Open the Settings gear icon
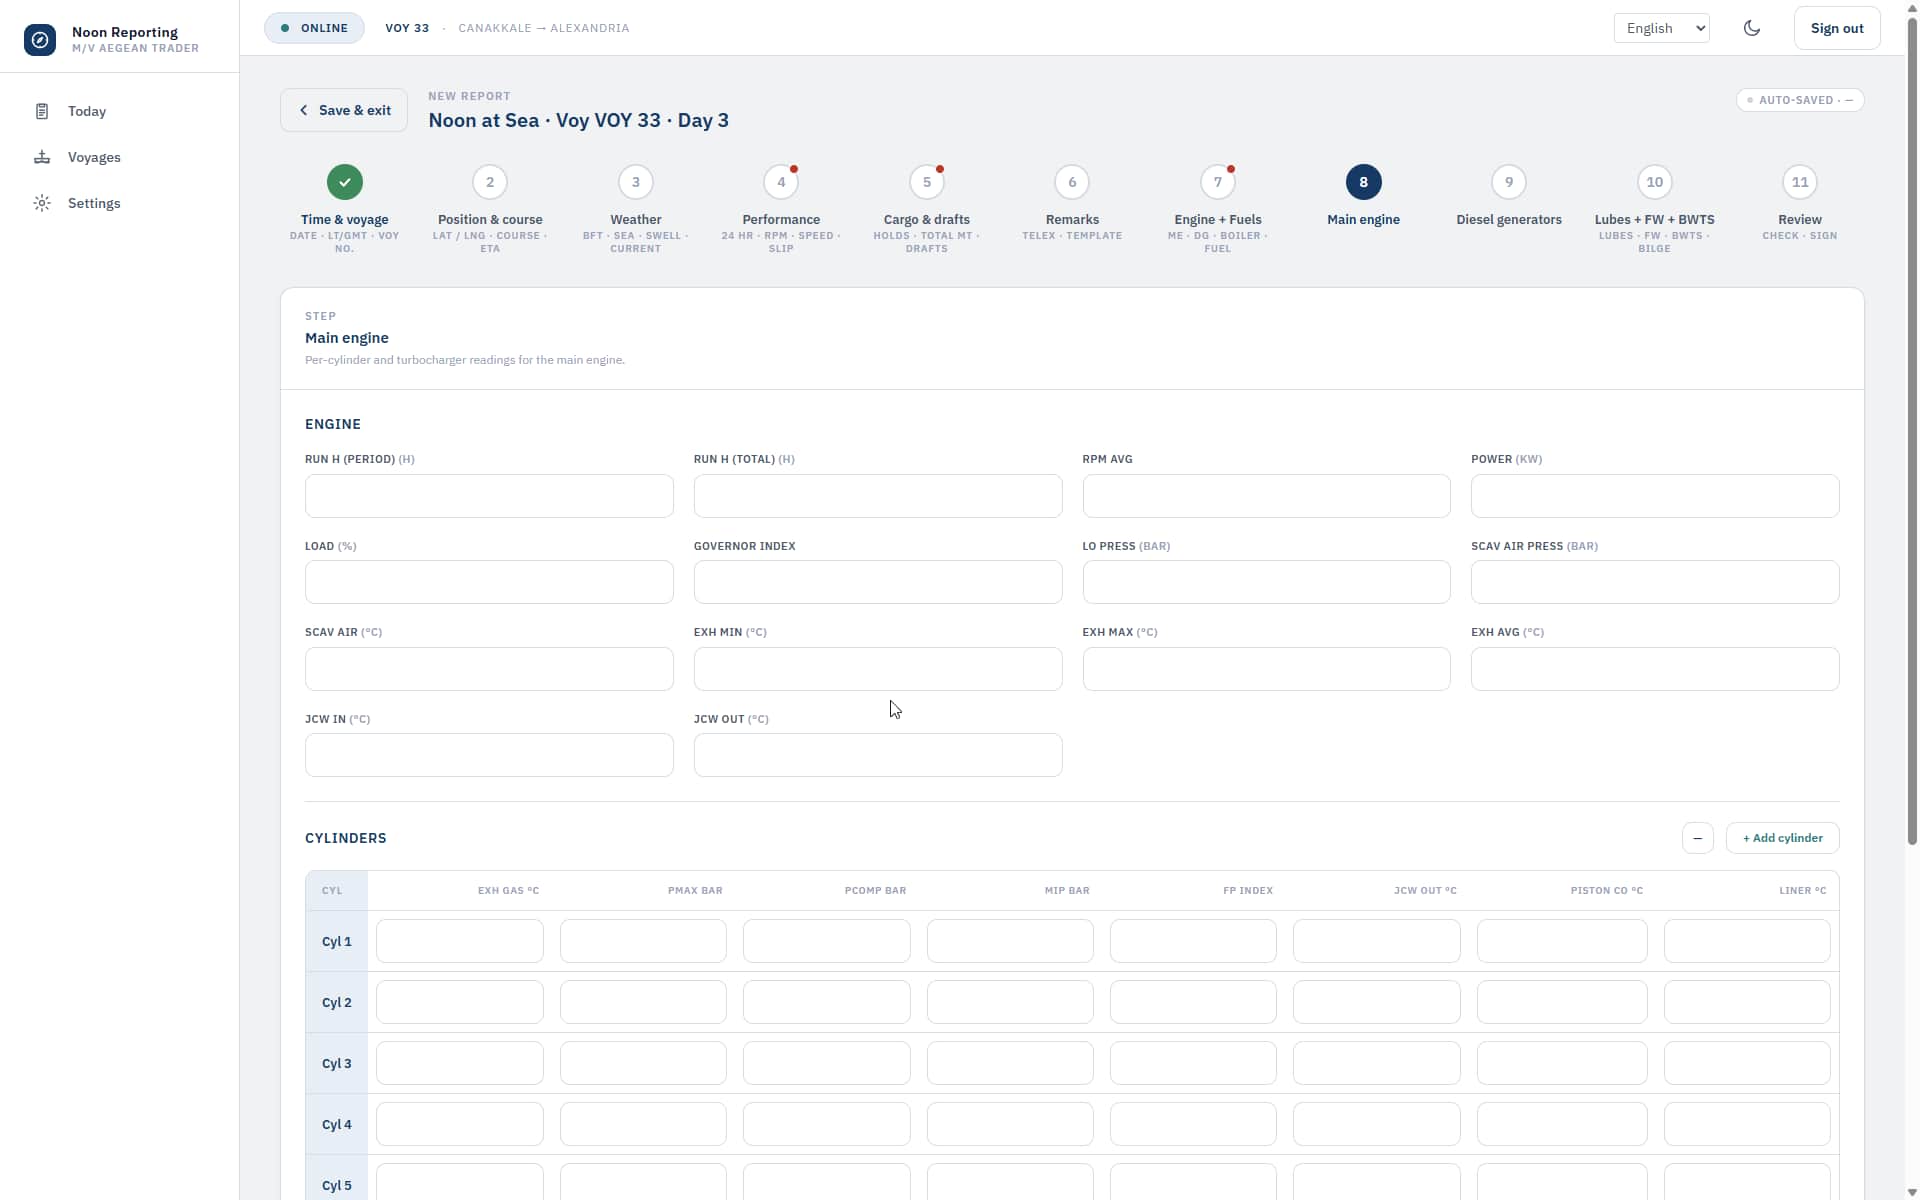This screenshot has height=1200, width=1920. pos(42,203)
